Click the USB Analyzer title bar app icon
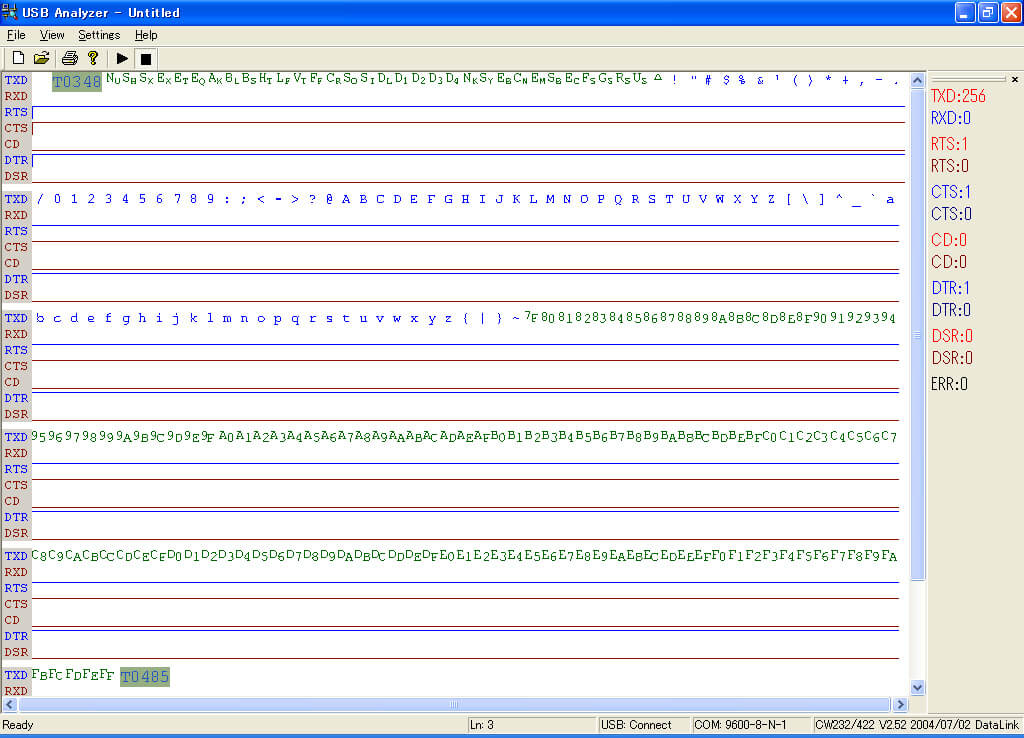The width and height of the screenshot is (1024, 738). coord(9,12)
